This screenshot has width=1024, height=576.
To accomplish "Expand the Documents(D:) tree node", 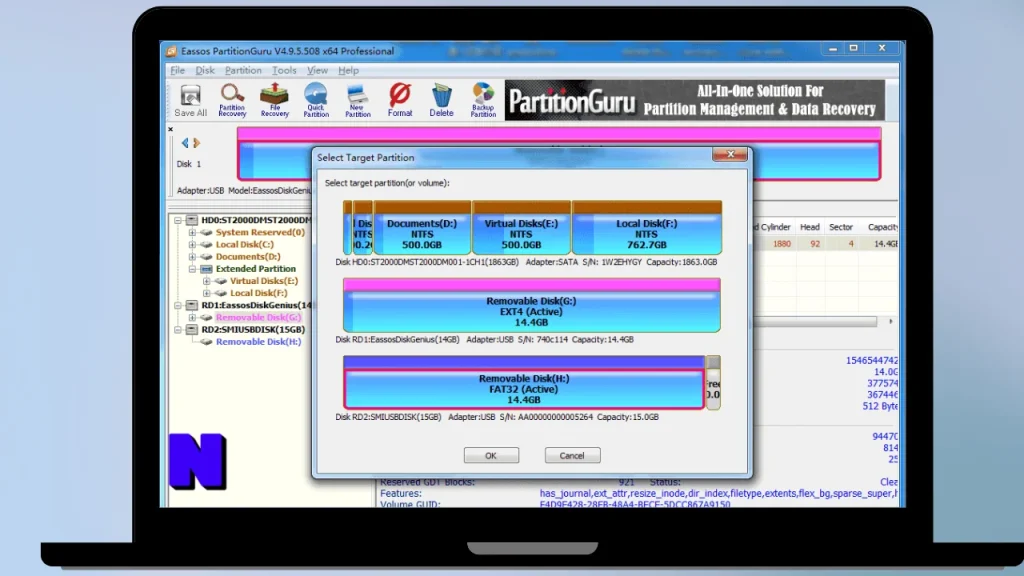I will [192, 257].
